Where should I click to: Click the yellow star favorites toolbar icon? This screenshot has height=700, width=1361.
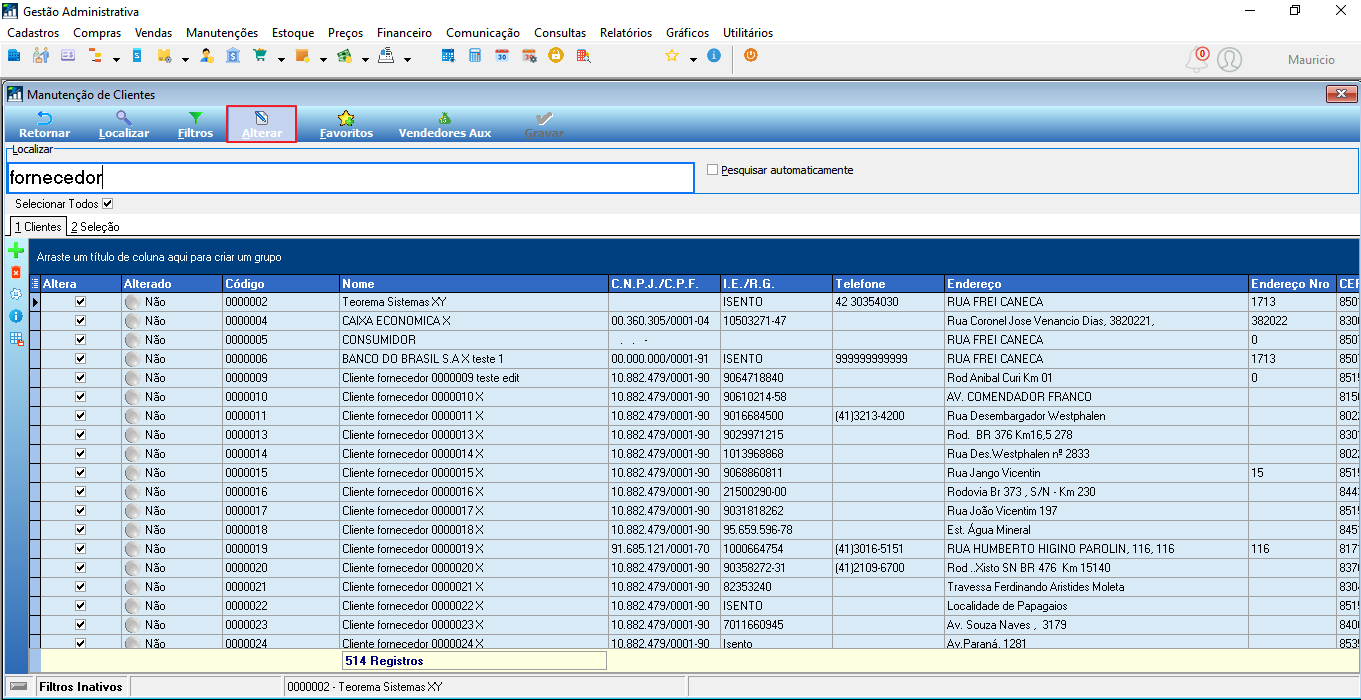click(x=672, y=56)
